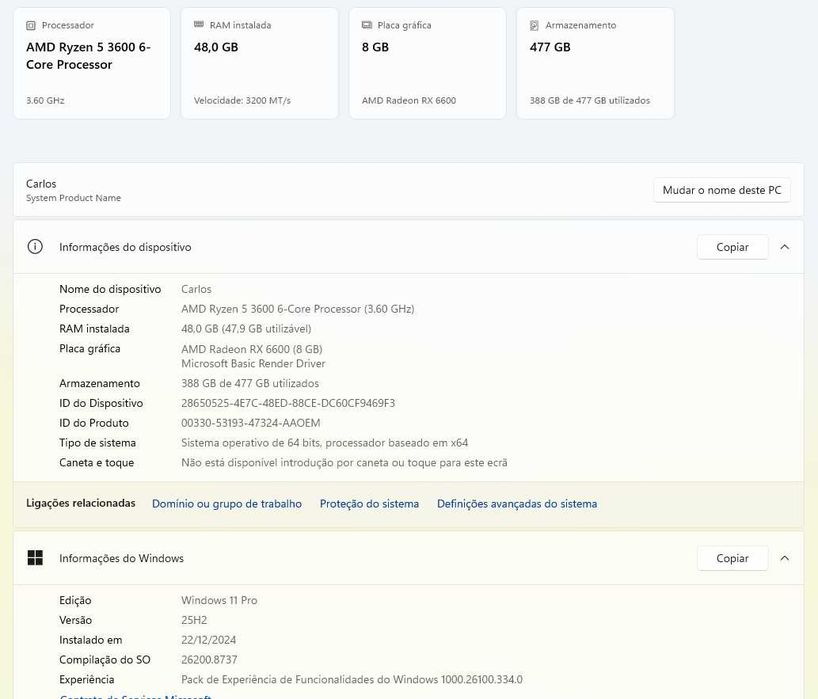Click the info circle icon beside Informações do dispositivo

point(35,247)
